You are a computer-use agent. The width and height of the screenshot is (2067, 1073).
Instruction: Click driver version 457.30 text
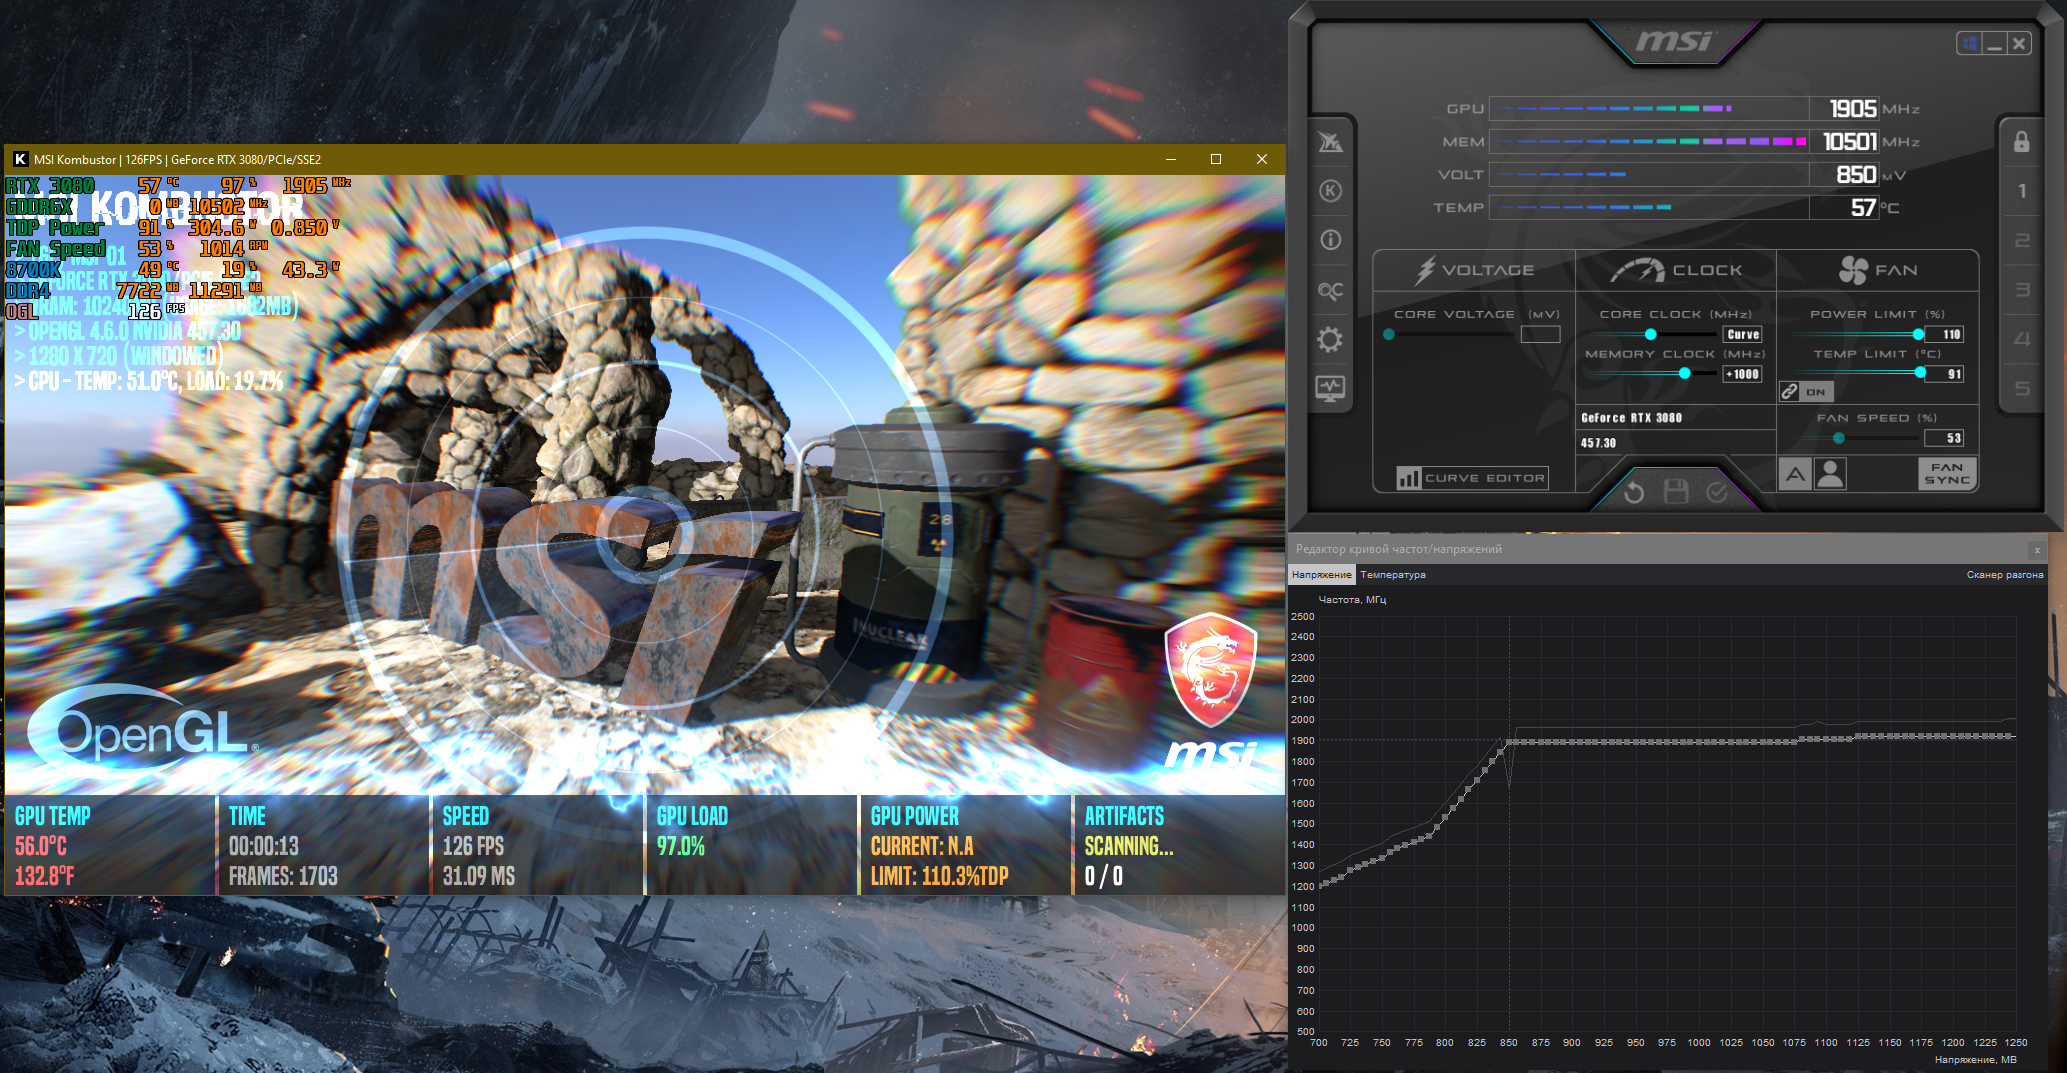click(1598, 443)
